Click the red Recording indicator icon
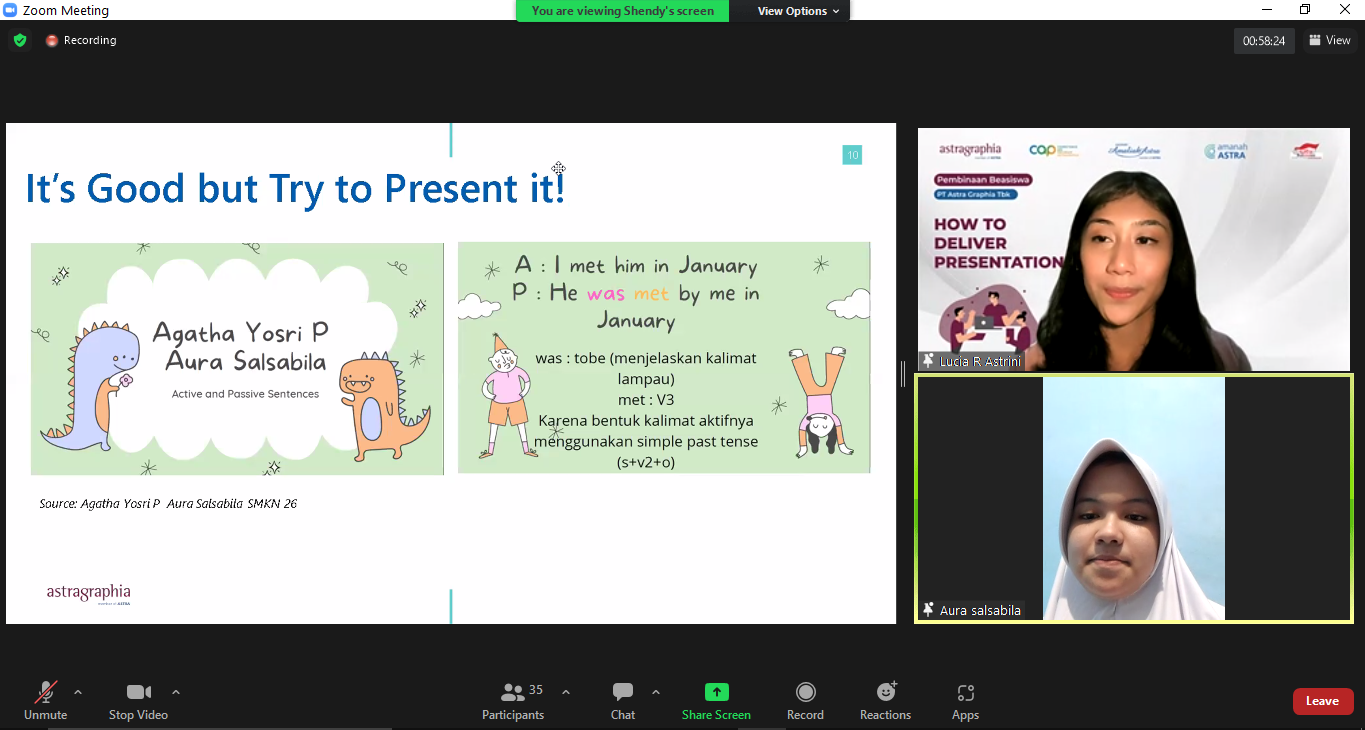Image resolution: width=1365 pixels, height=730 pixels. tap(52, 41)
